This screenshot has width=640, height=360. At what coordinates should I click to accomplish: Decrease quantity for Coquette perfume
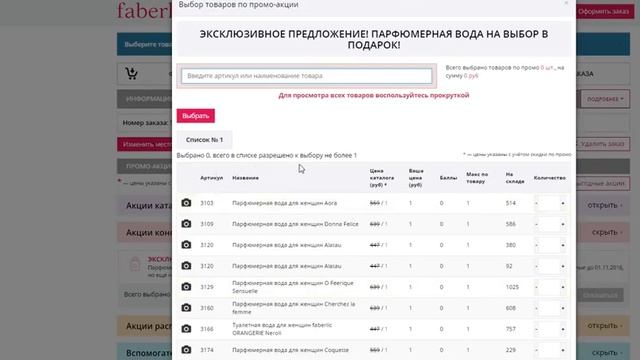[536, 350]
